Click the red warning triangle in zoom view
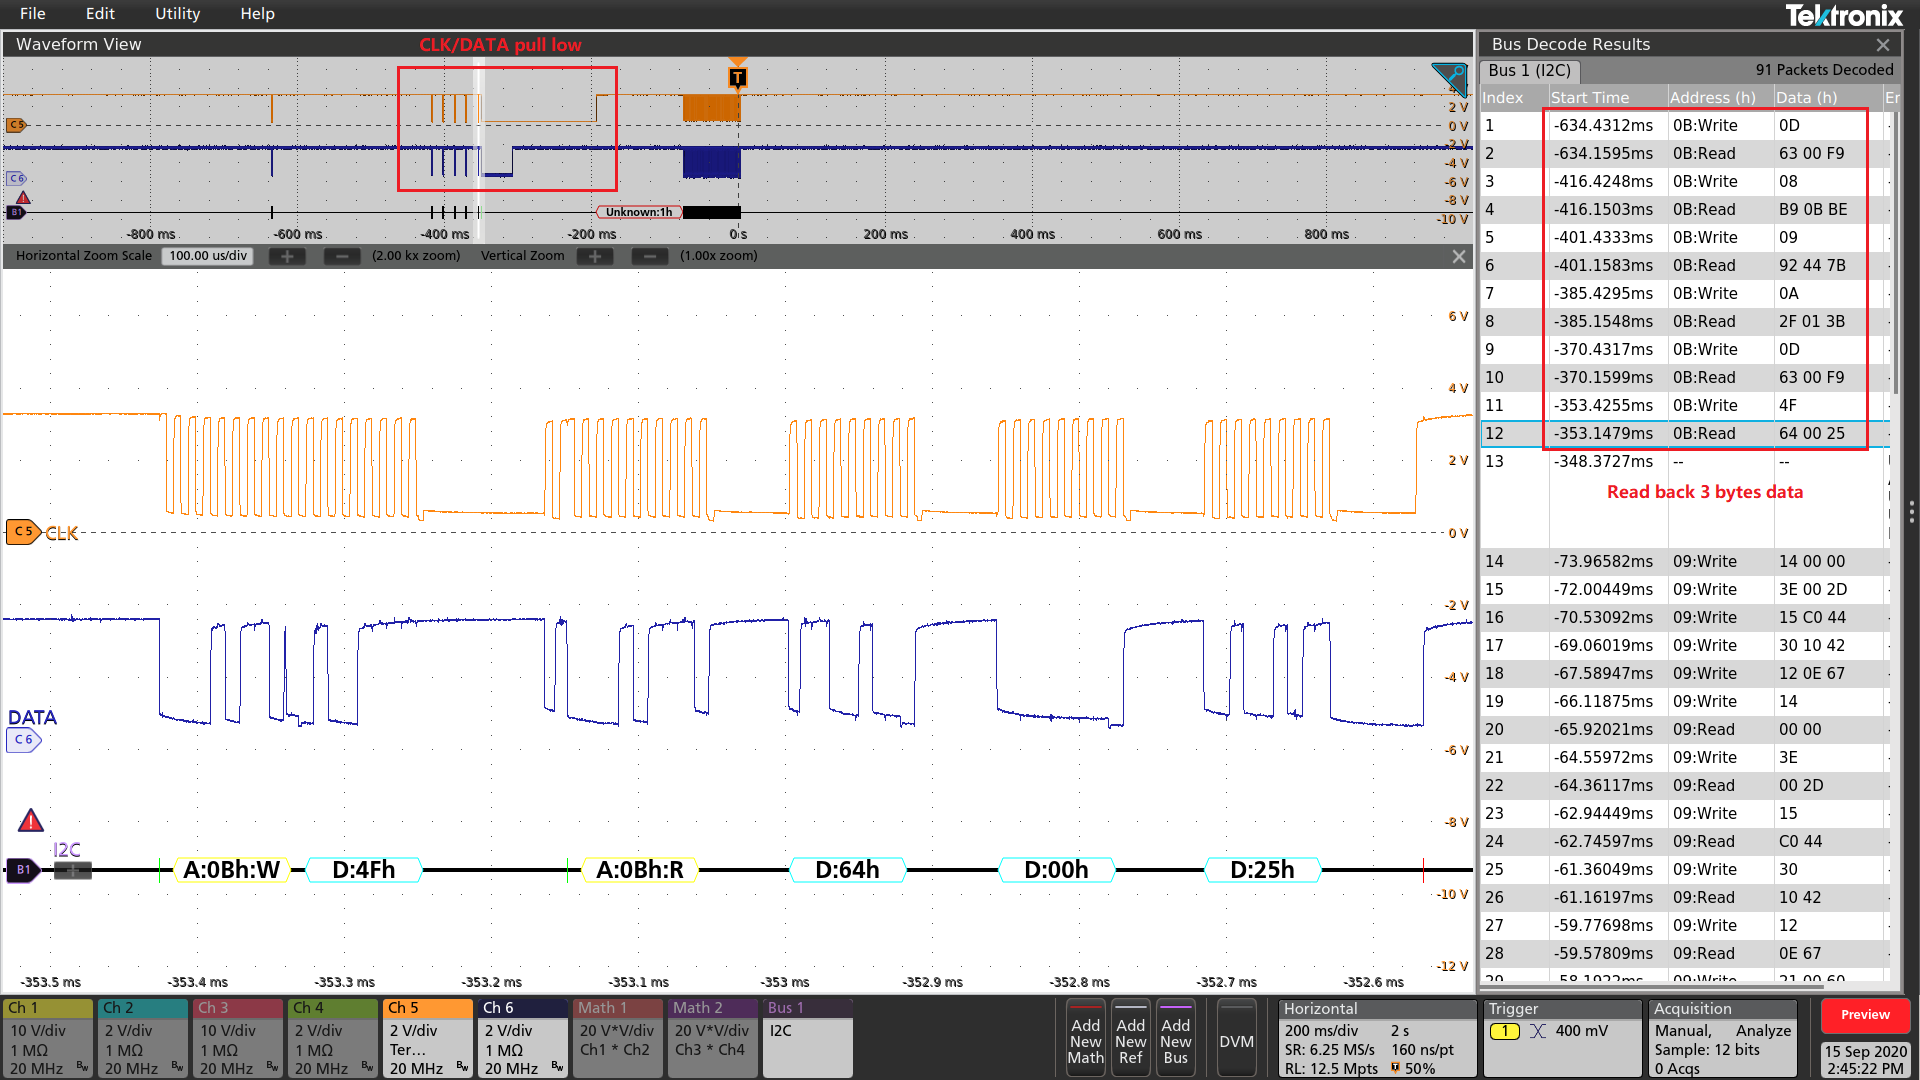The width and height of the screenshot is (1920, 1080). [31, 821]
